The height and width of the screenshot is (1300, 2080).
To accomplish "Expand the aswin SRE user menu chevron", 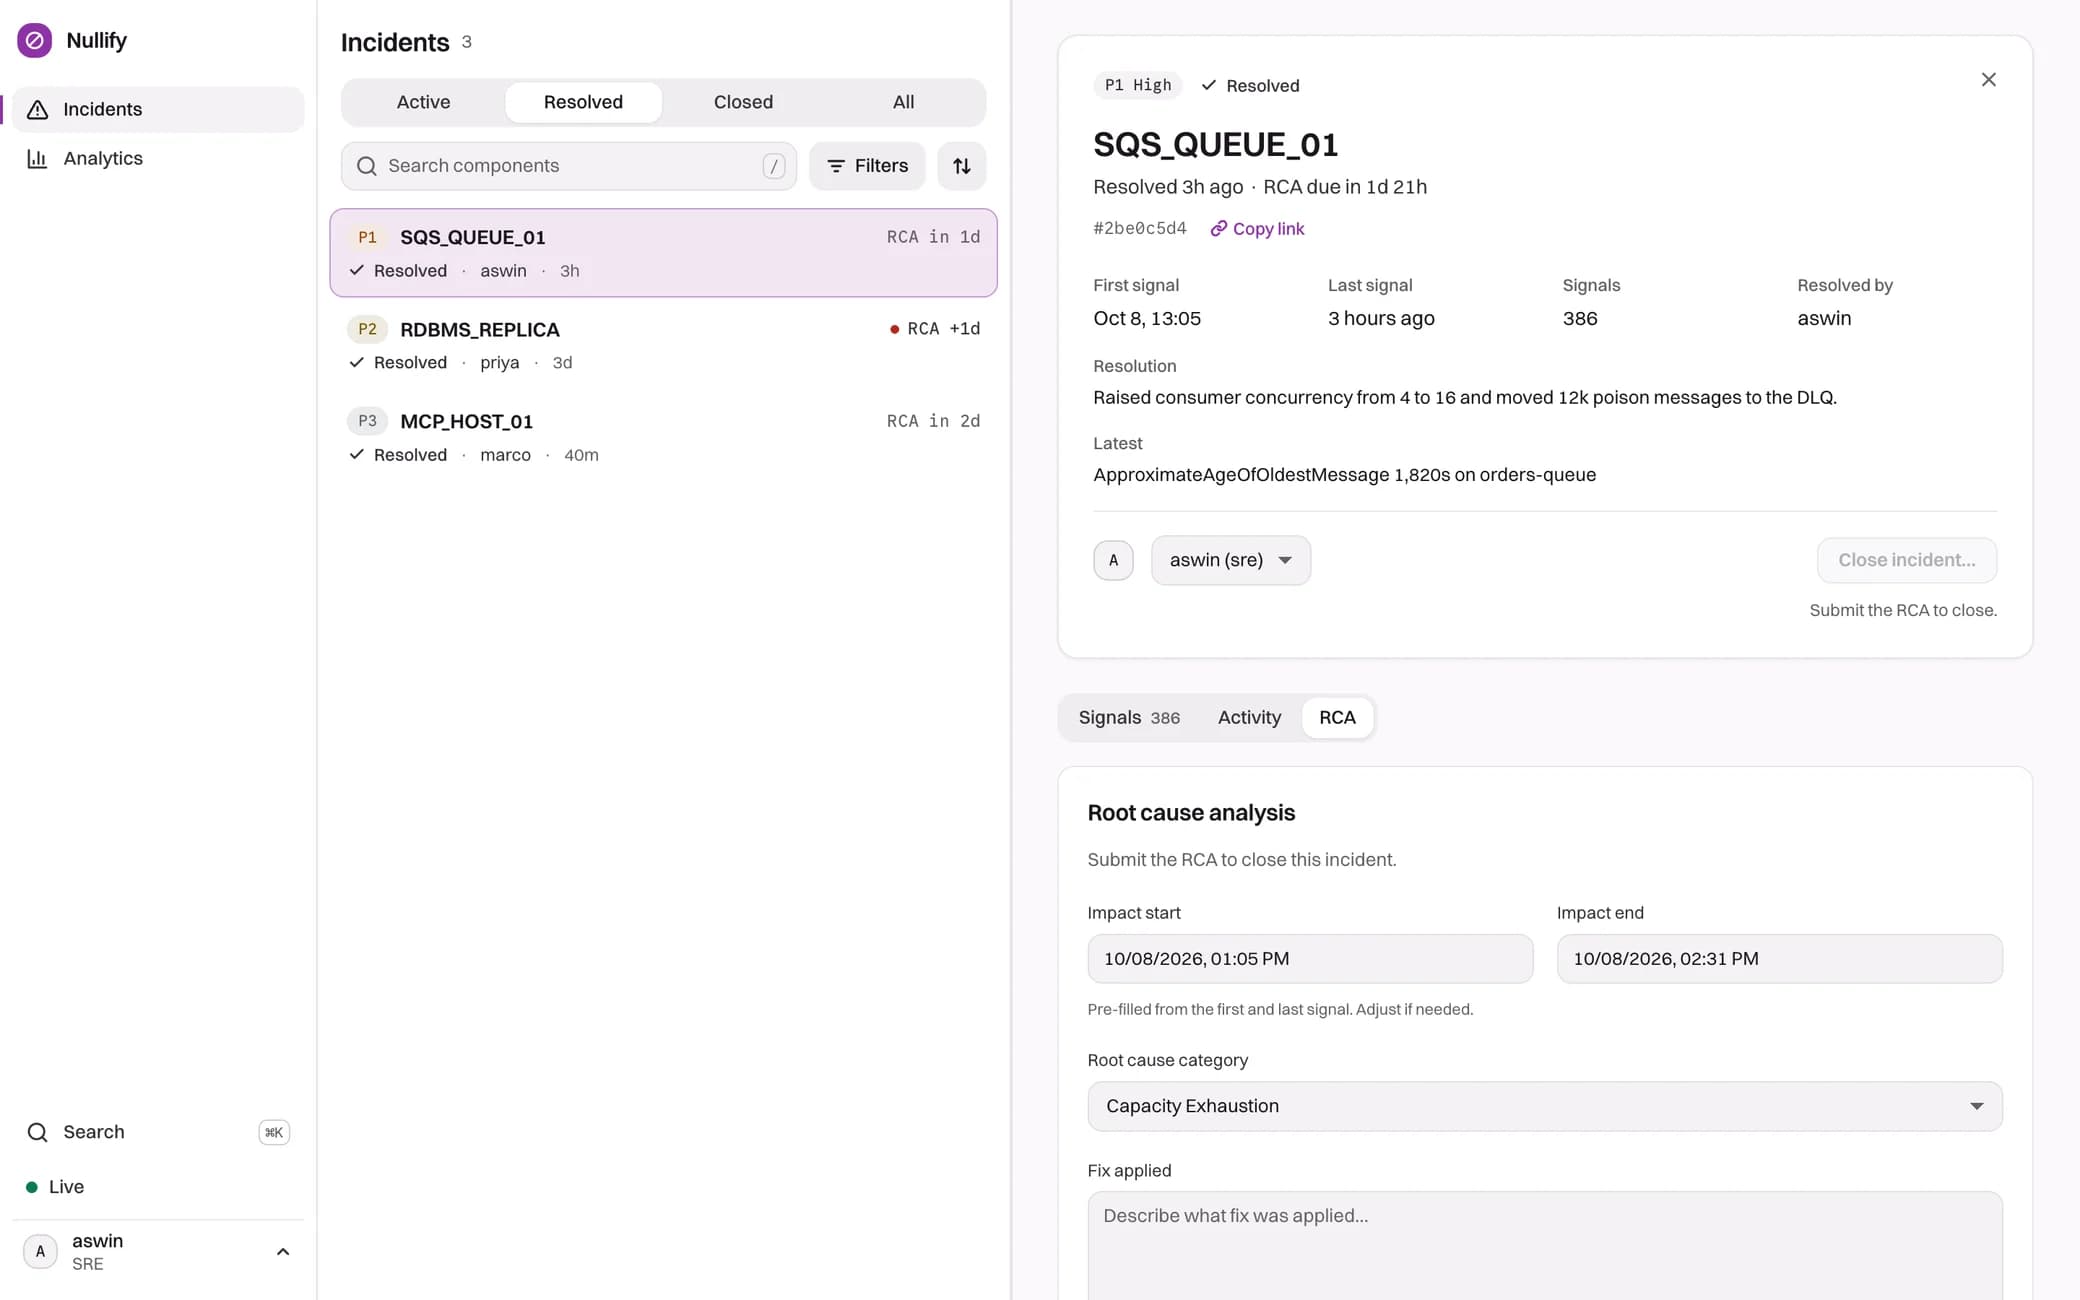I will 283,1252.
